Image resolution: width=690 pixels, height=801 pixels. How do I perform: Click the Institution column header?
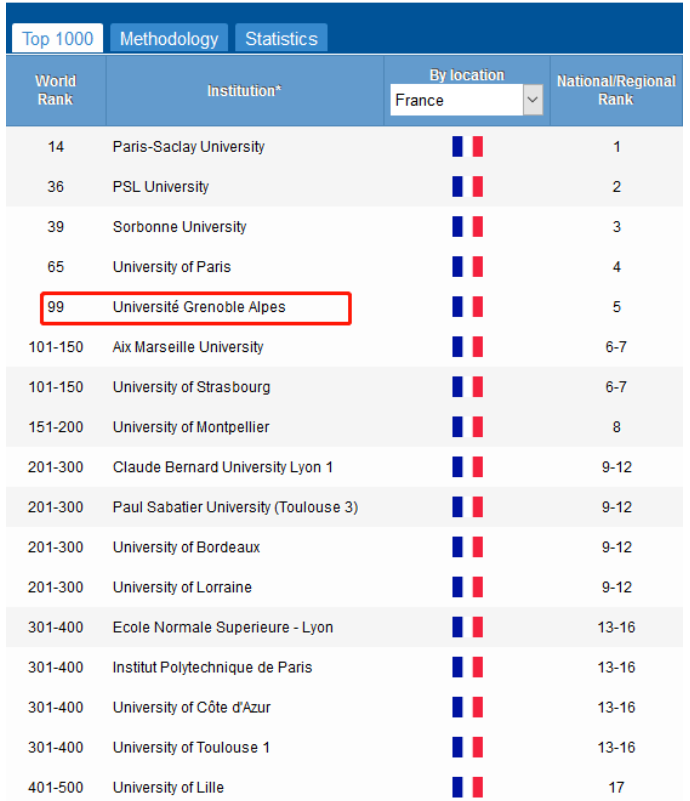click(244, 90)
